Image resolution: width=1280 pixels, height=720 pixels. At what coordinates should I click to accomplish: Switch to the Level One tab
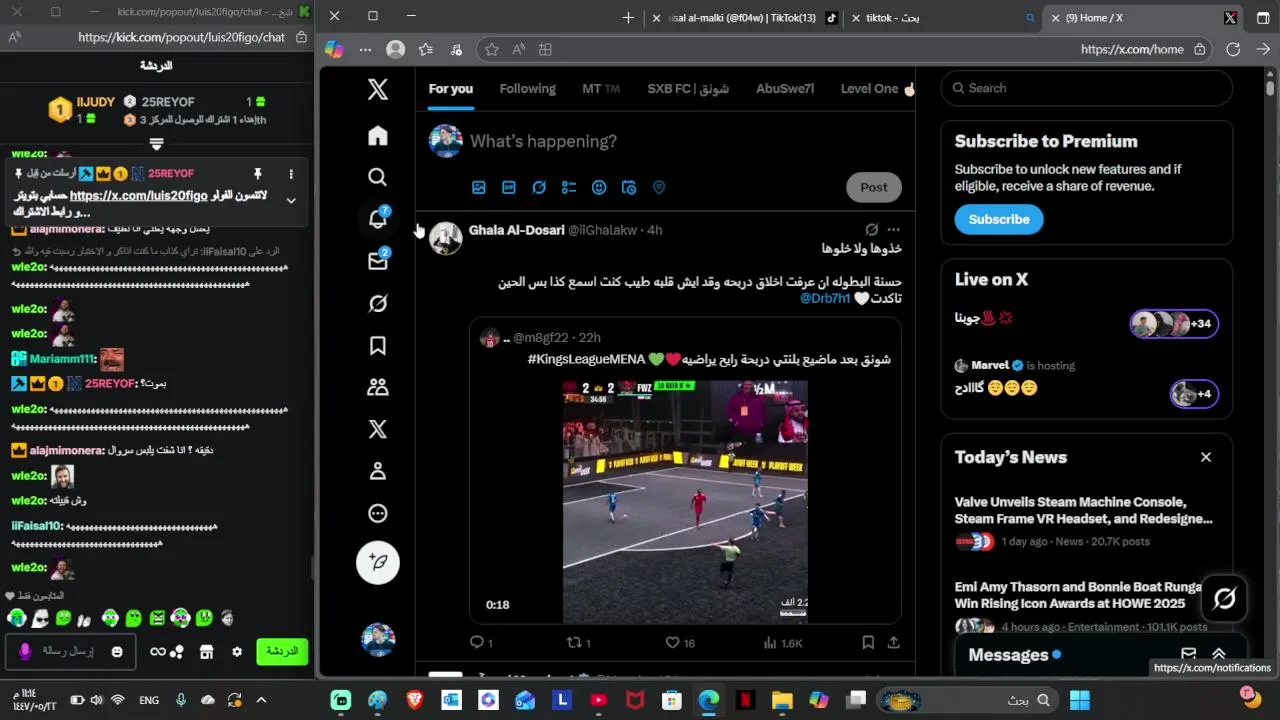[877, 89]
